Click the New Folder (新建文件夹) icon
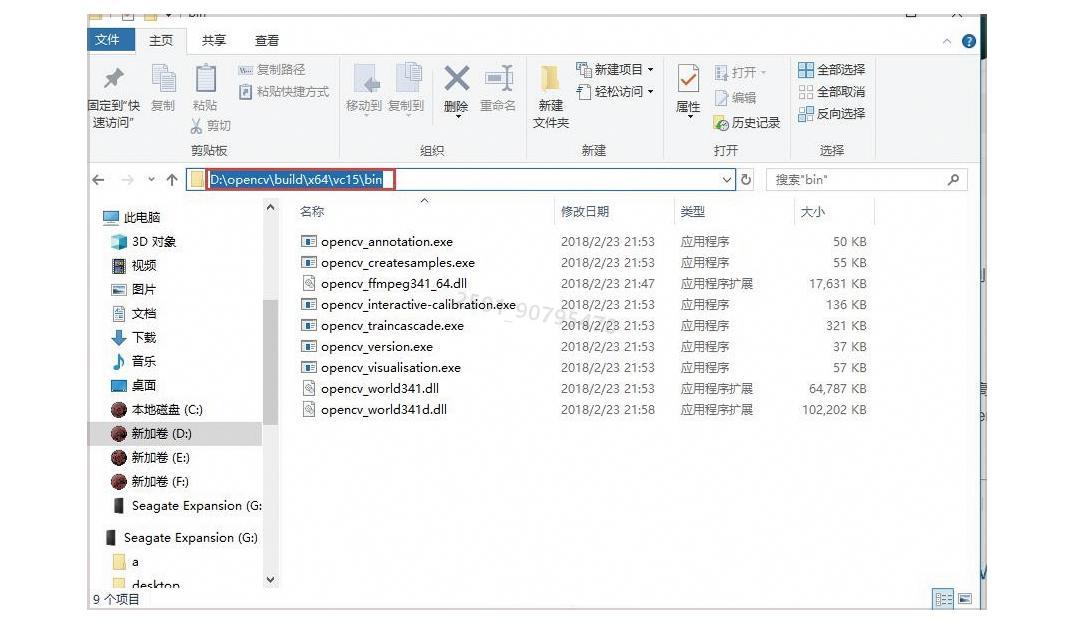The image size is (1075, 625). (550, 79)
